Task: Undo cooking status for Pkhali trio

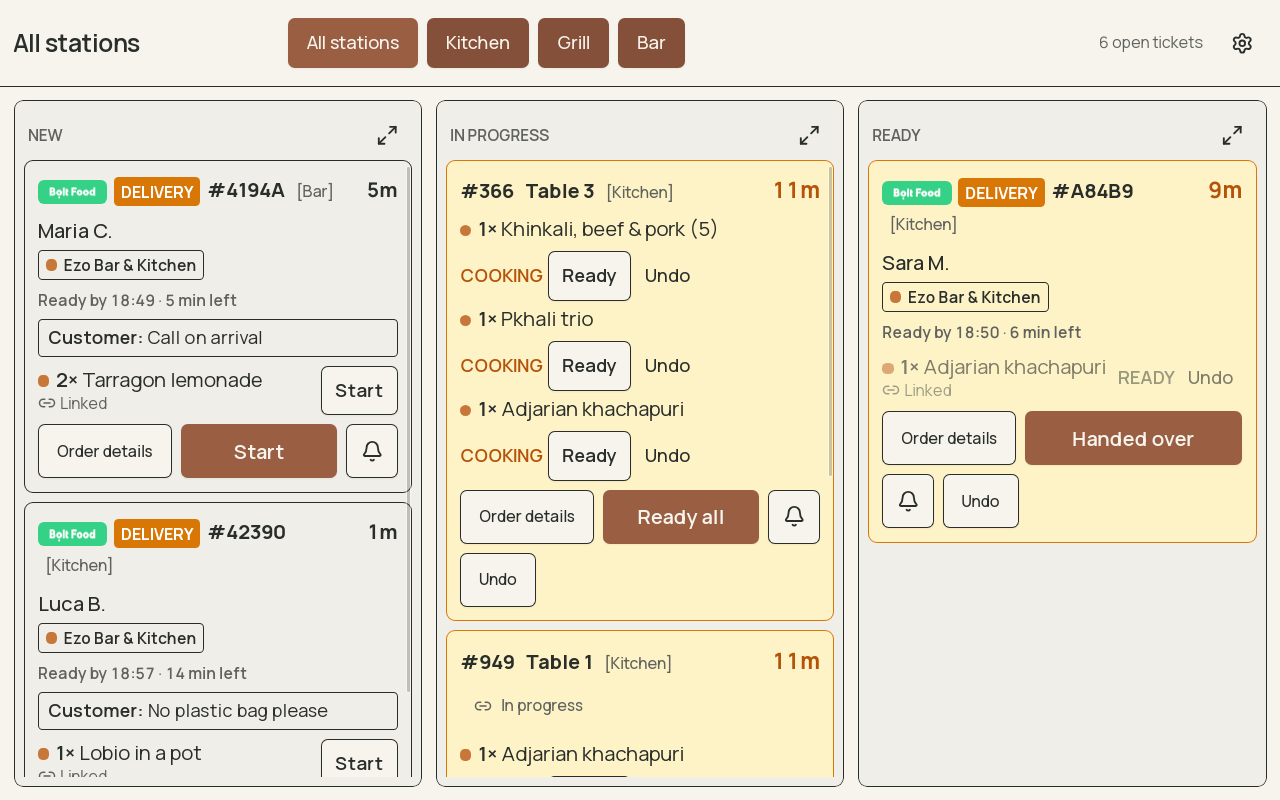Action: click(667, 366)
